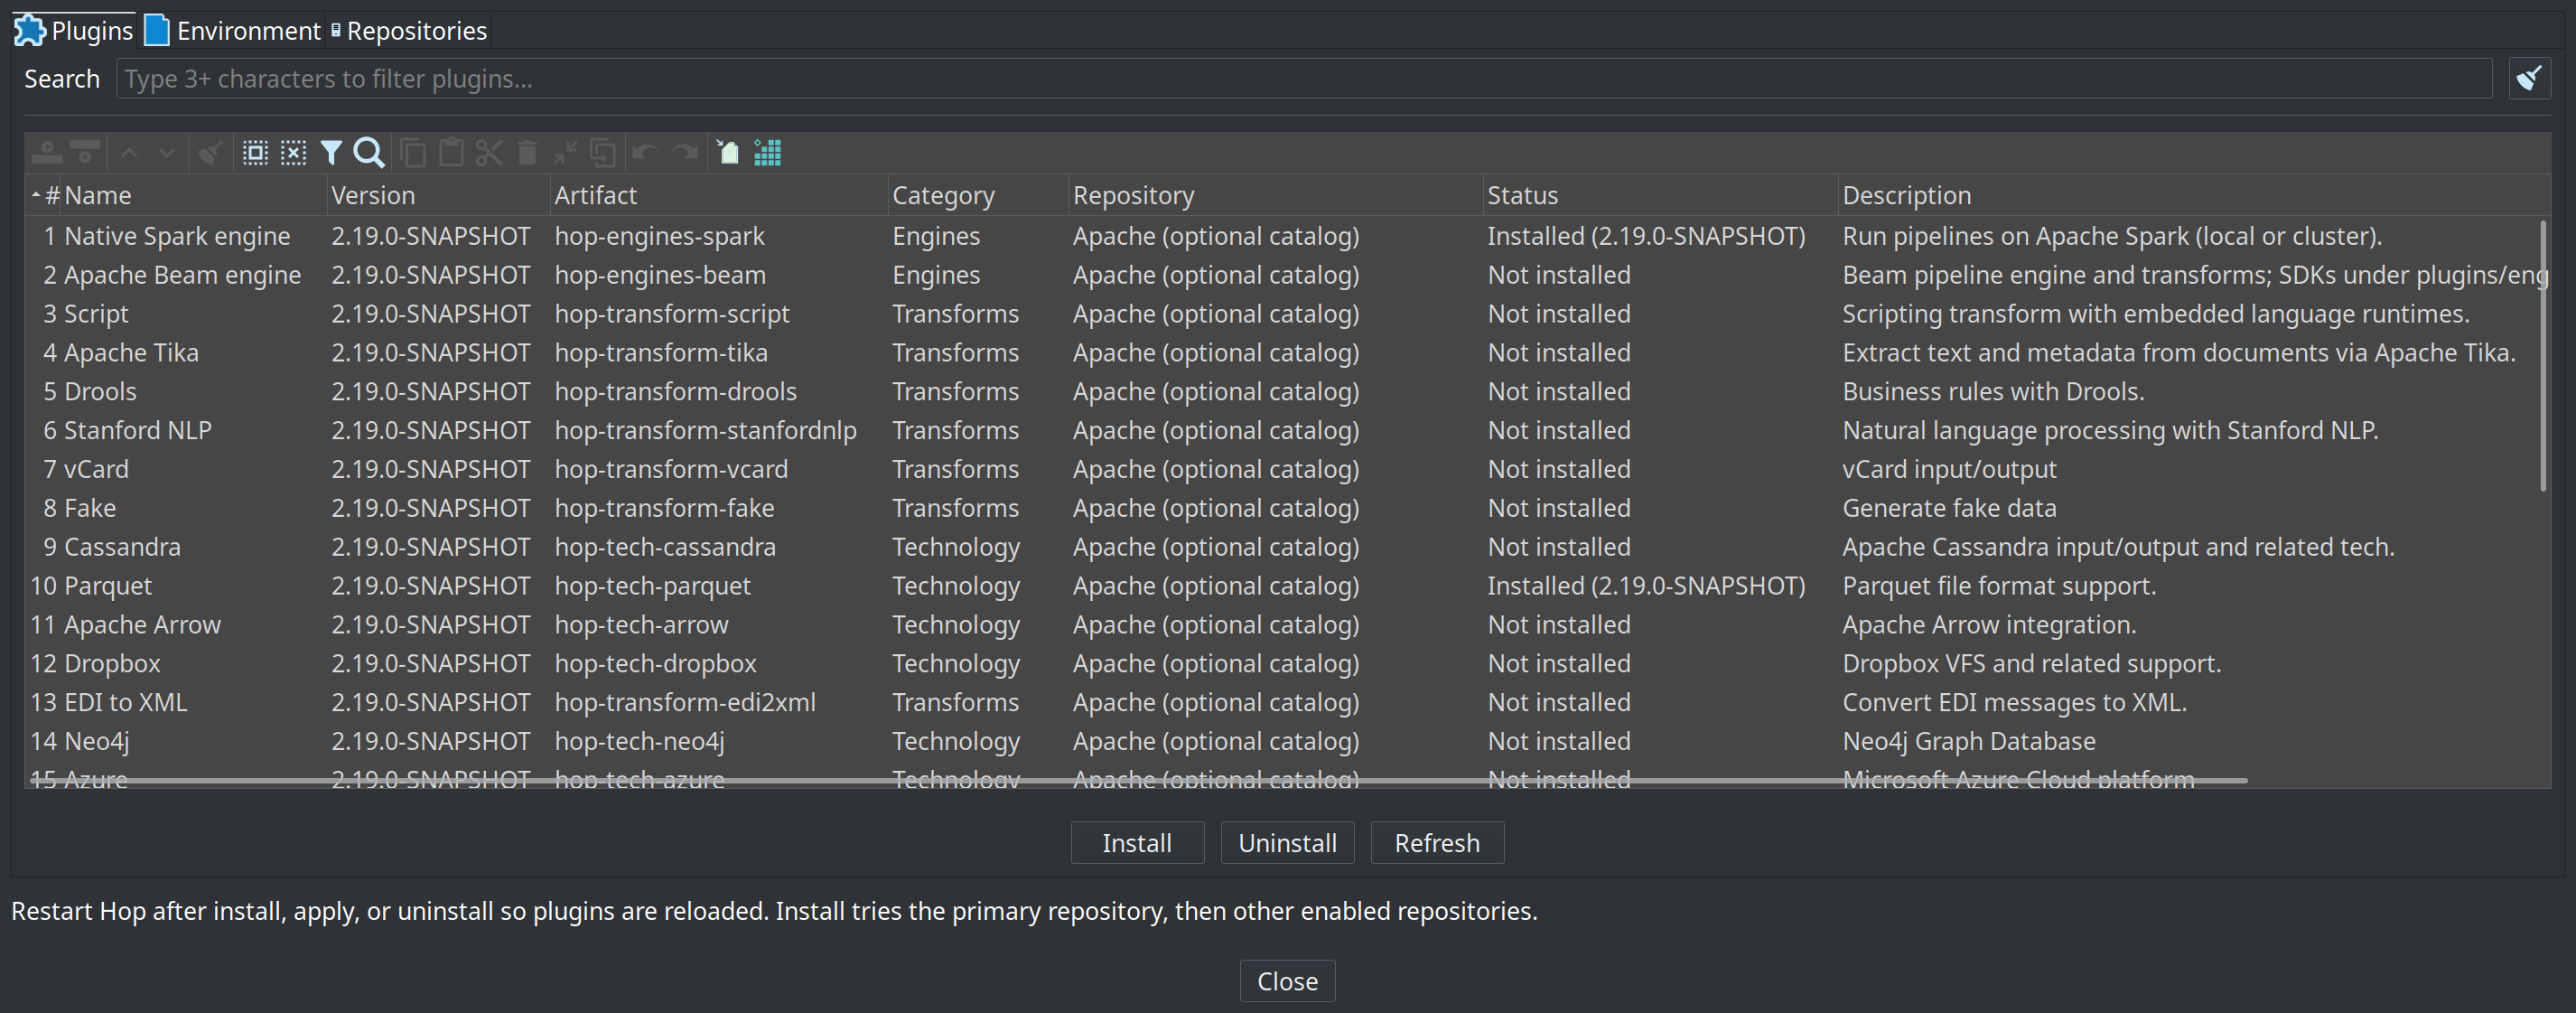Click the undo arrow icon

(645, 153)
